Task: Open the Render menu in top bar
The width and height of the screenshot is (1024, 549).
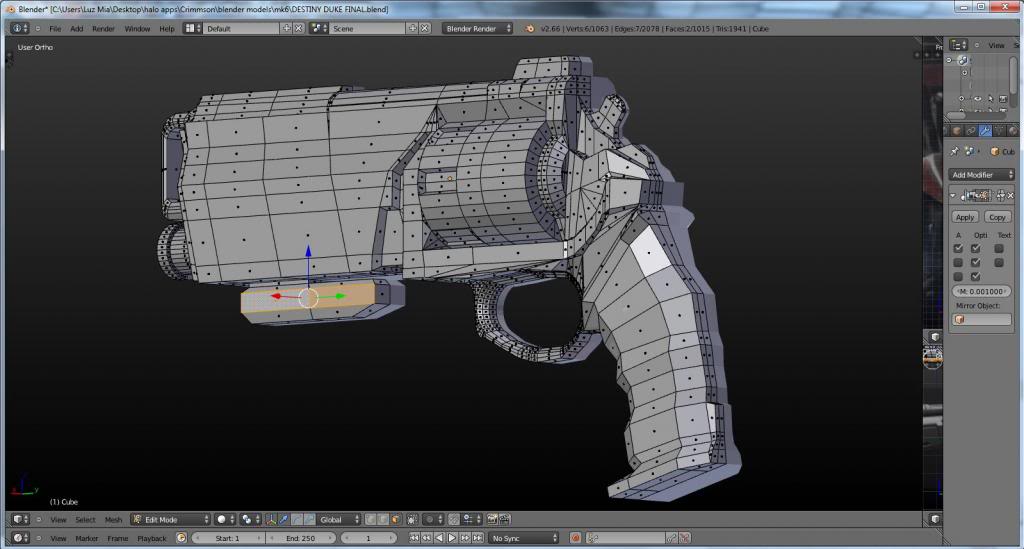Action: click(x=103, y=28)
